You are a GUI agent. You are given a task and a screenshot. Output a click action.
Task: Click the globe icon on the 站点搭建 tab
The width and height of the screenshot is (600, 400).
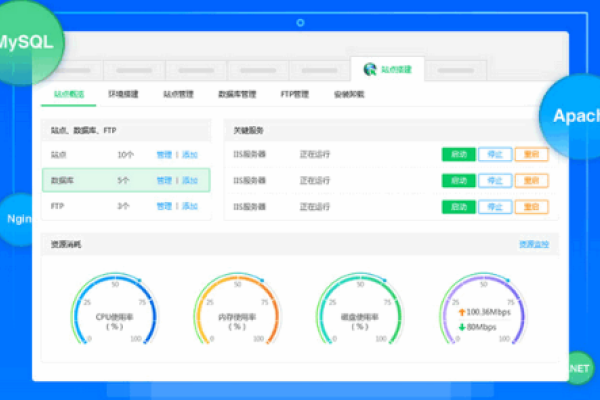pos(370,69)
